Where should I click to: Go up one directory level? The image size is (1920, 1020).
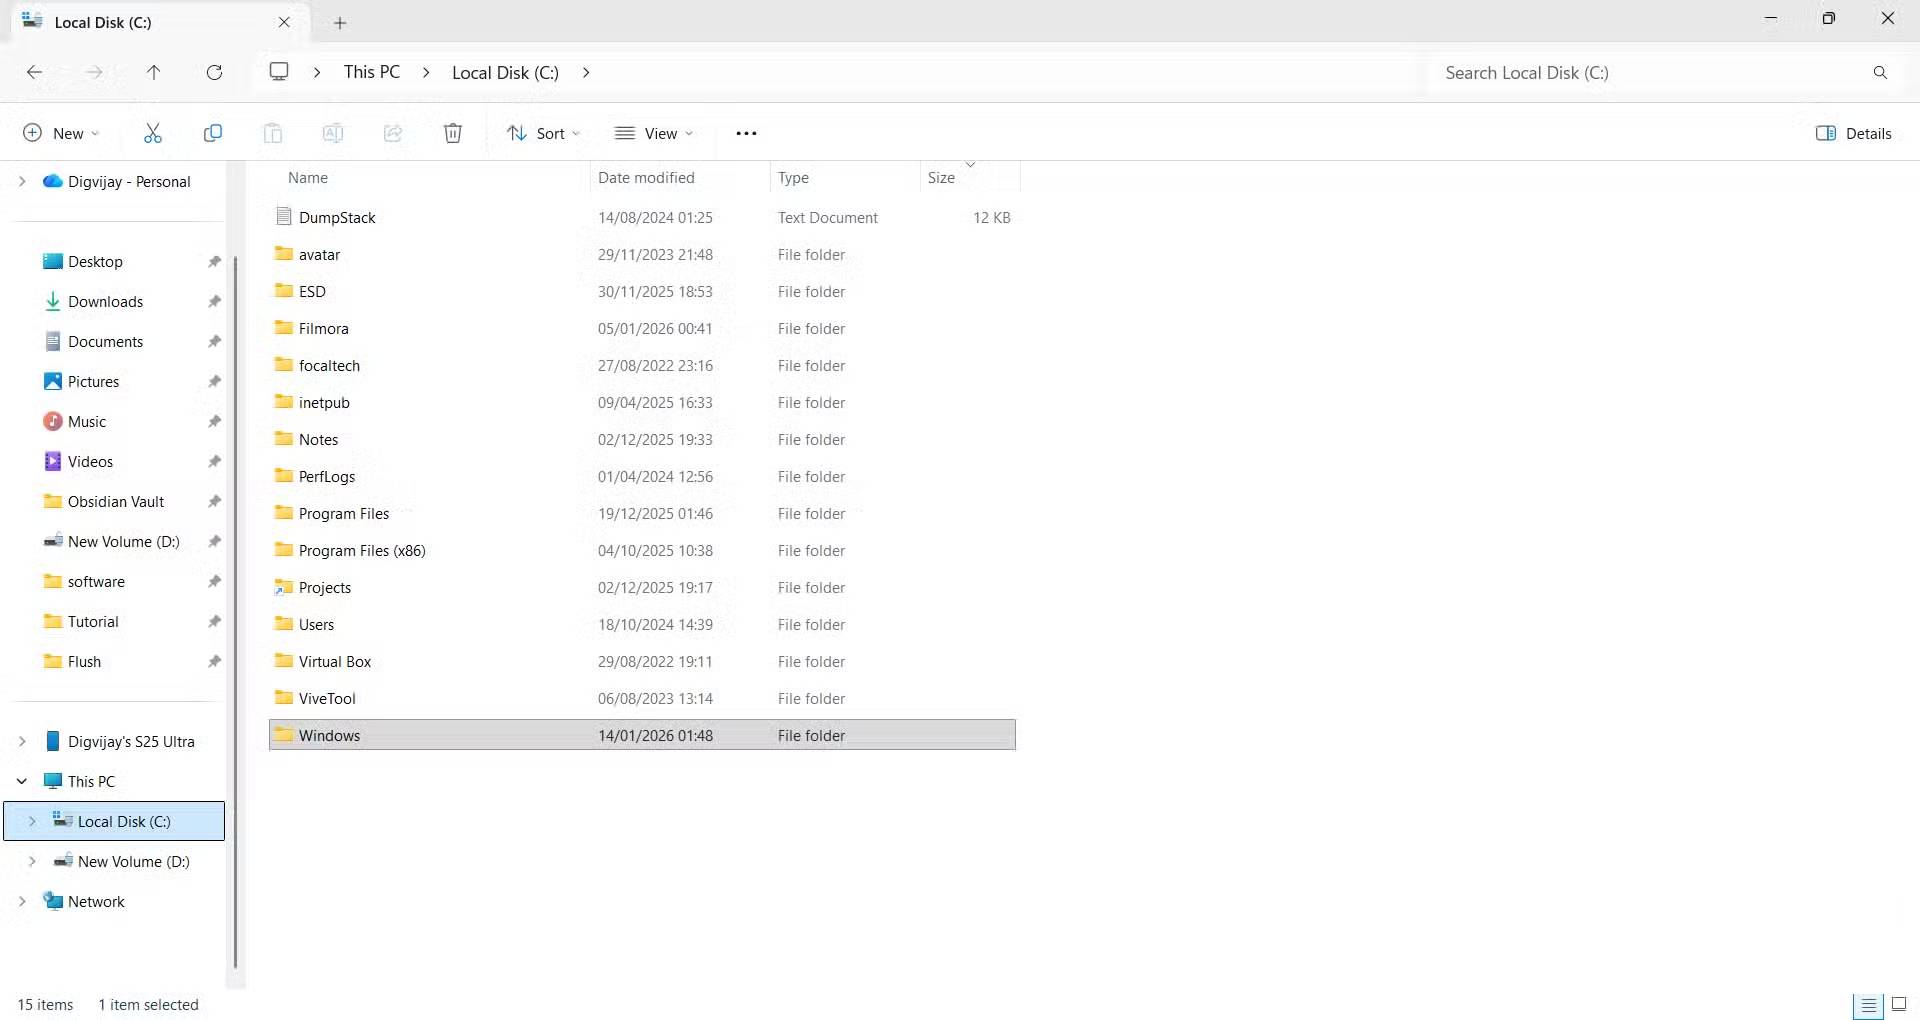(x=153, y=72)
